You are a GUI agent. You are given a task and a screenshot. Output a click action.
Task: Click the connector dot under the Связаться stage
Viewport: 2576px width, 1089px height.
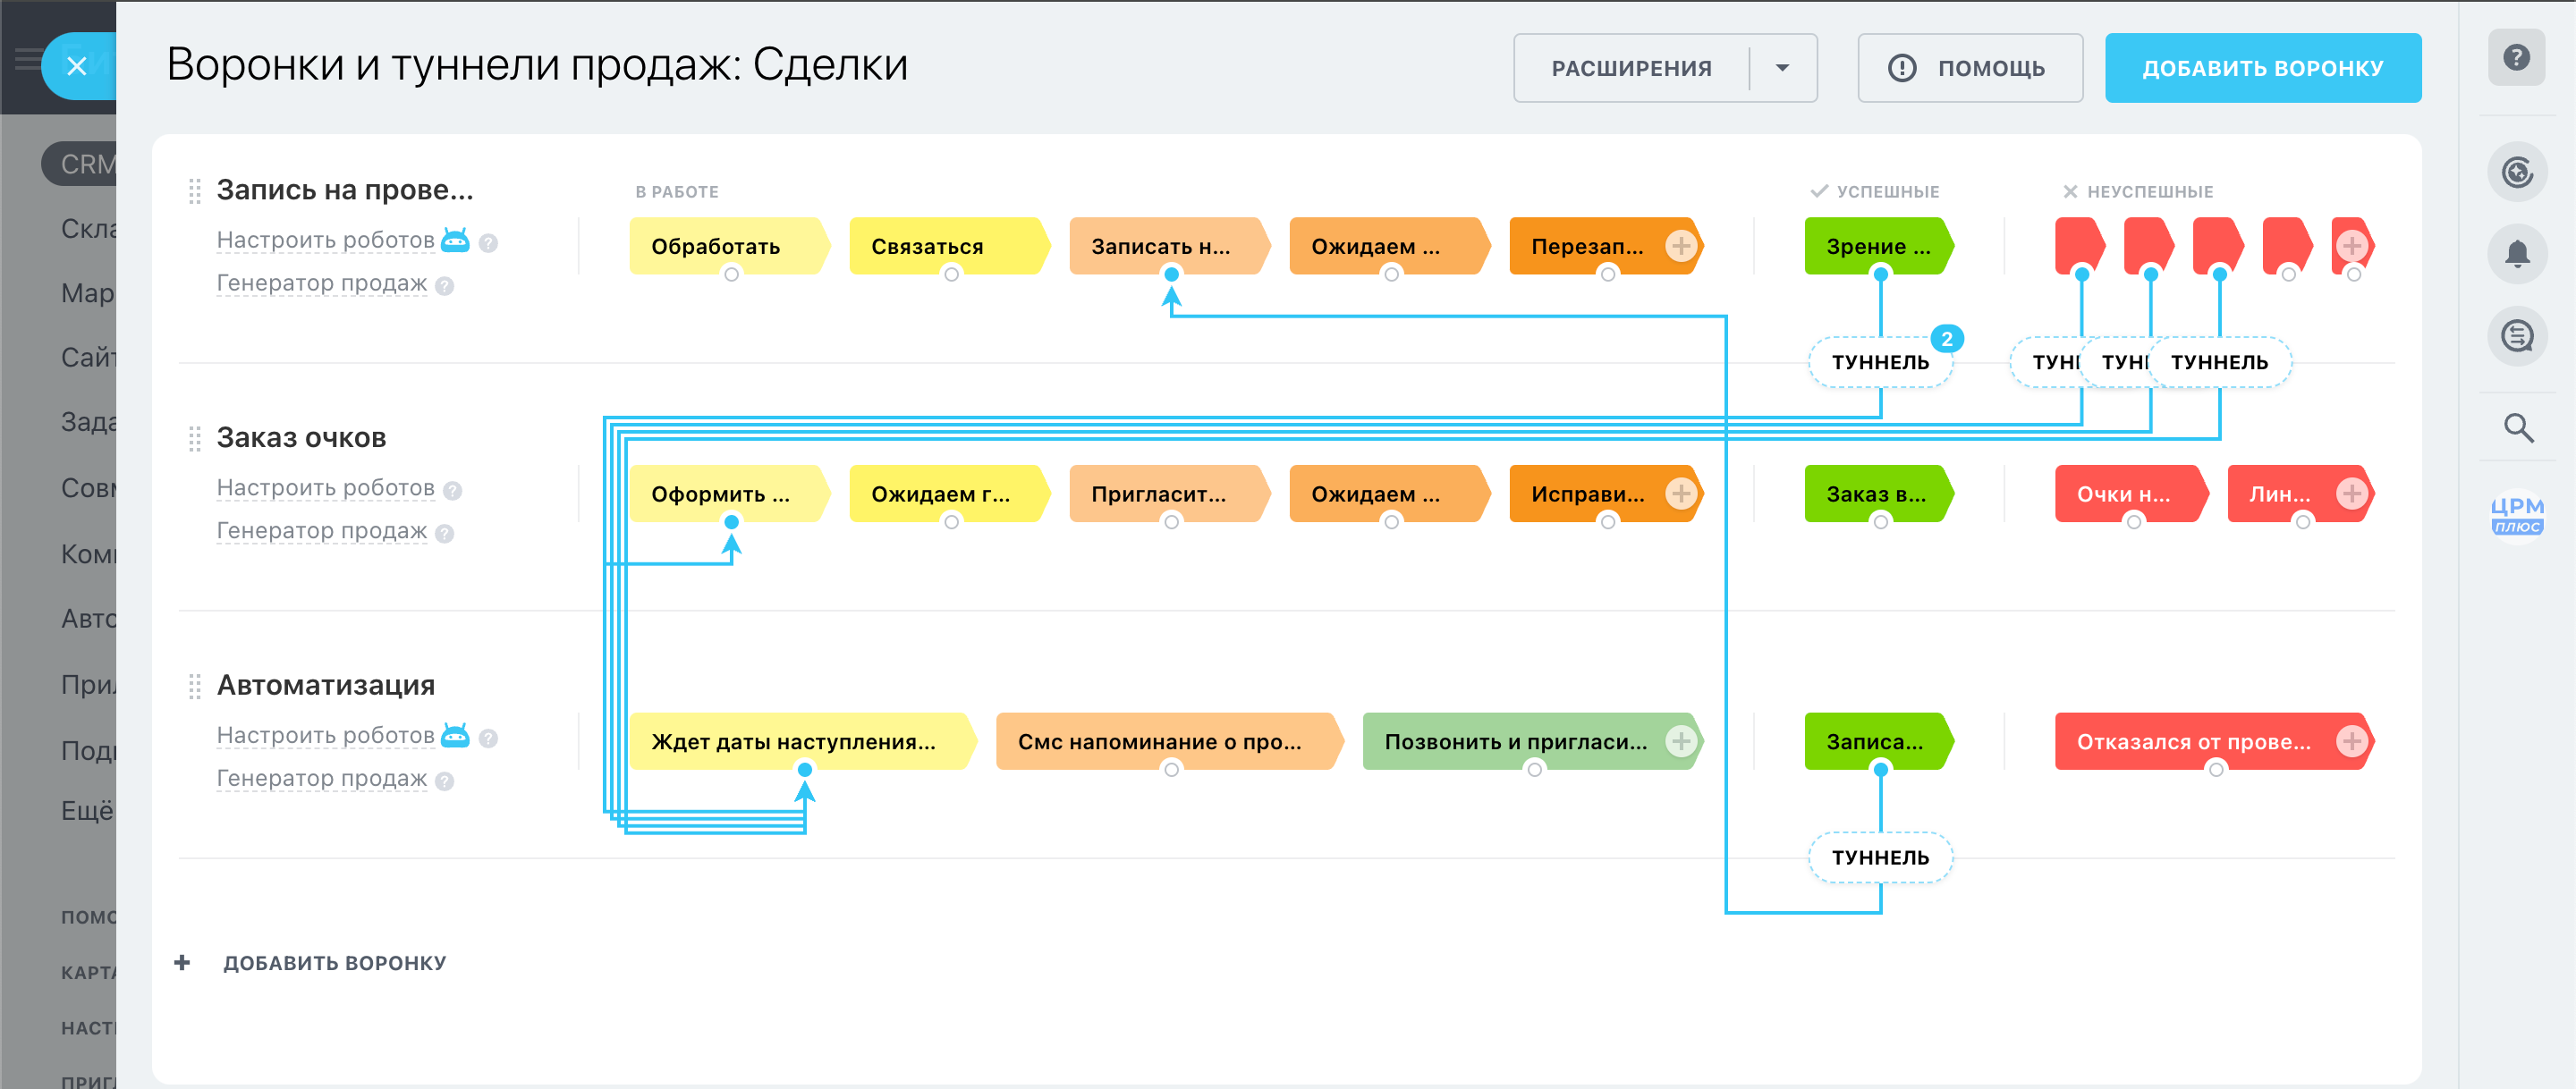click(x=951, y=275)
